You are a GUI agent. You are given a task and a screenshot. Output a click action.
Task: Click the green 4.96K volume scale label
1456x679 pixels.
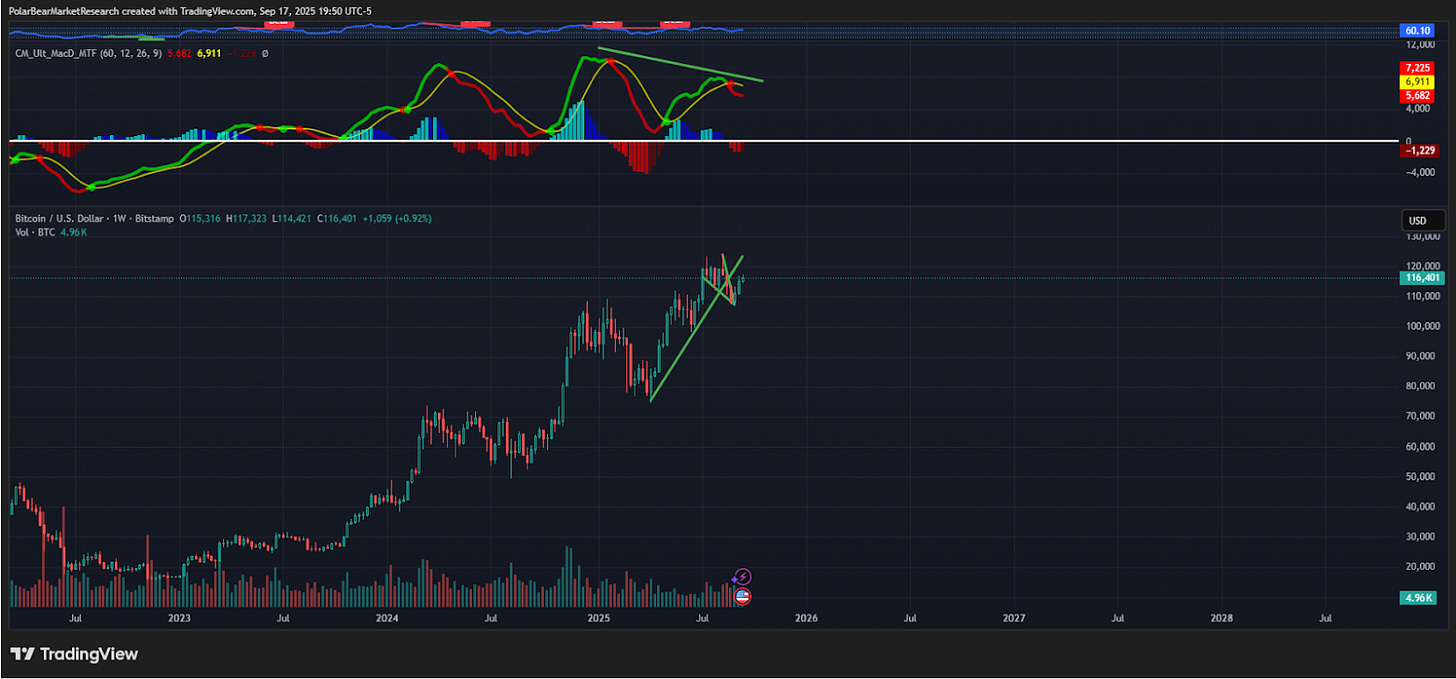click(1420, 598)
